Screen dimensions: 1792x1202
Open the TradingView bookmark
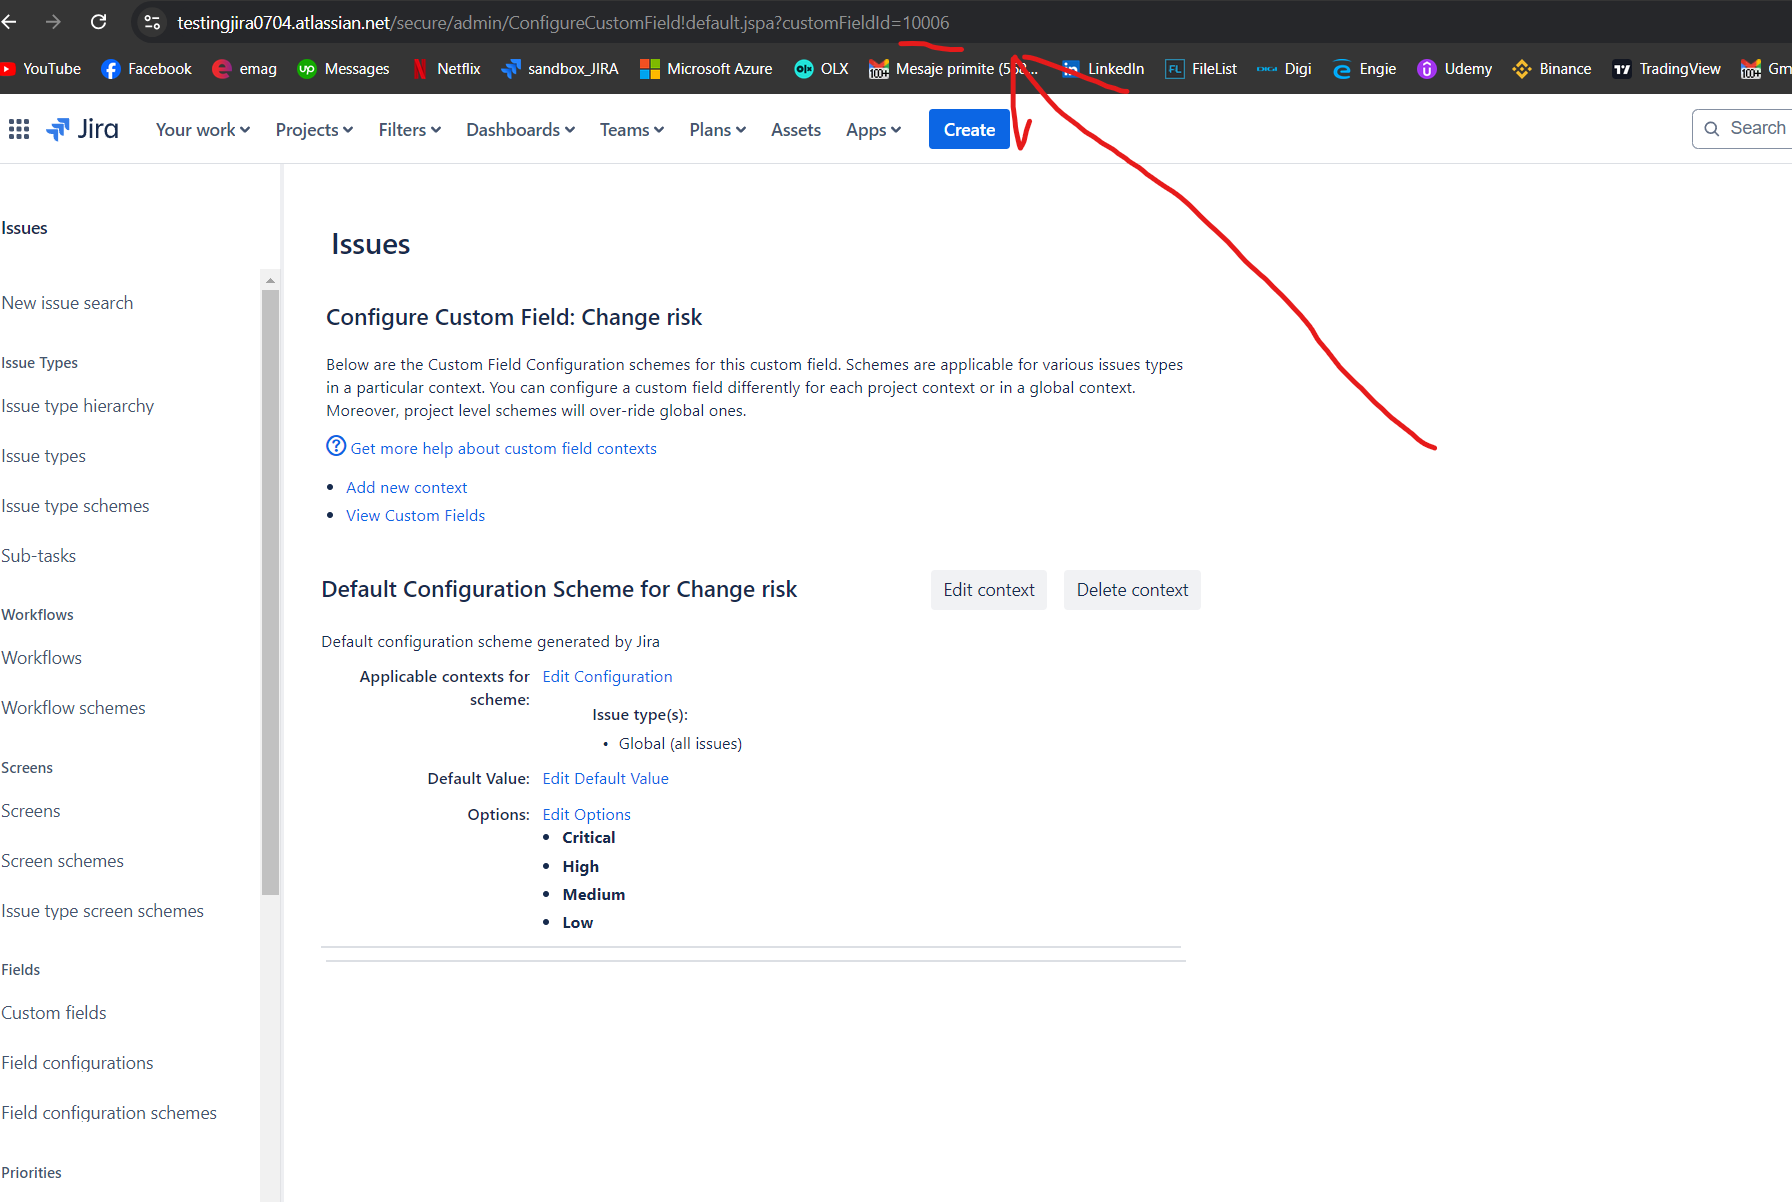click(1666, 69)
